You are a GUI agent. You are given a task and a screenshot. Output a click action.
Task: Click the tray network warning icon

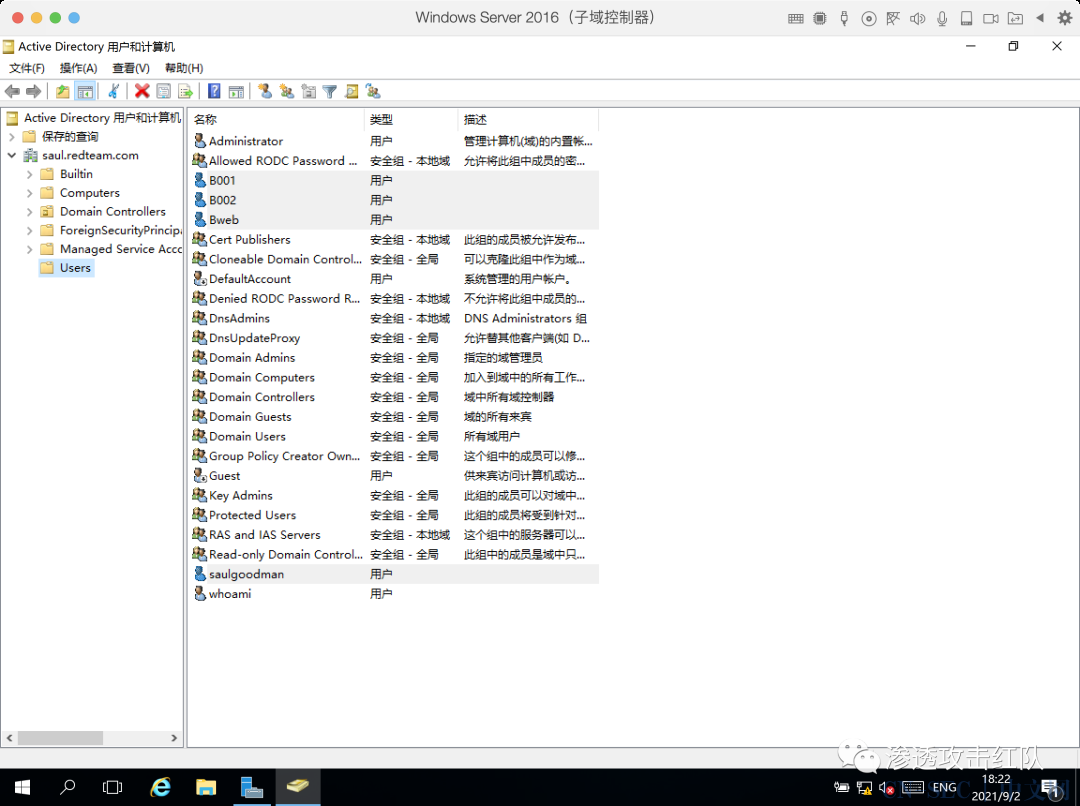point(864,787)
